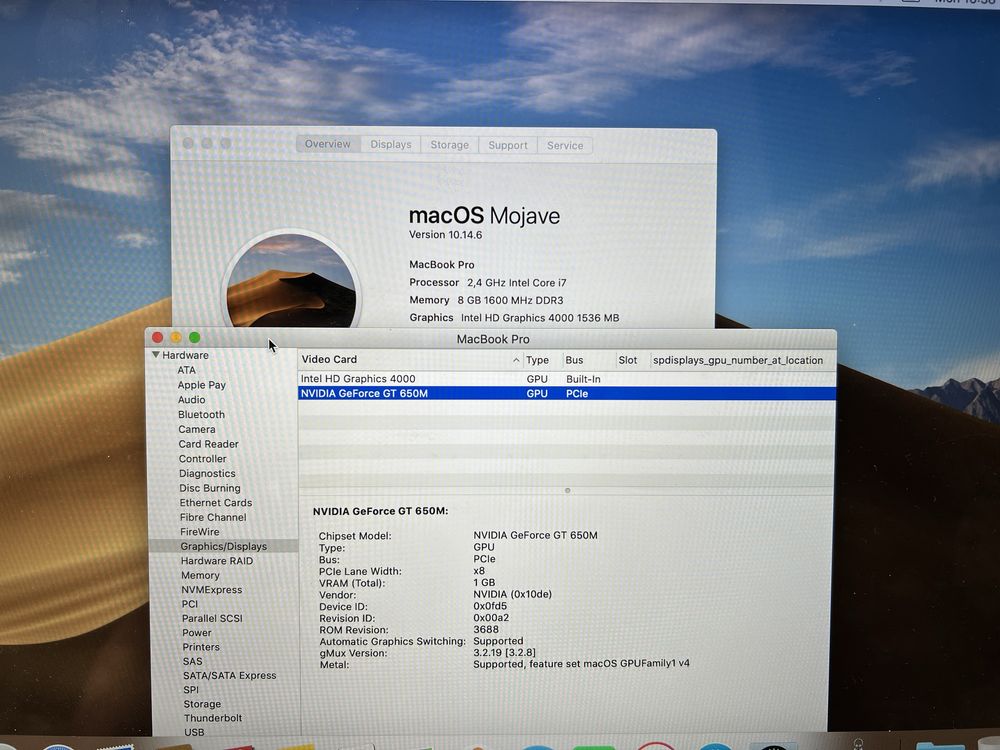Open the Service tab in About This Mac

[x=565, y=145]
